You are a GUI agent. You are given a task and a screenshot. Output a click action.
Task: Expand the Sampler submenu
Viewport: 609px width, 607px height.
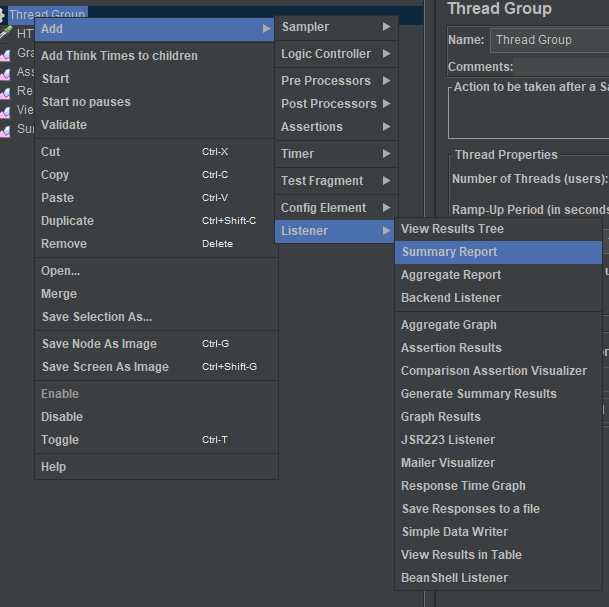(x=336, y=27)
